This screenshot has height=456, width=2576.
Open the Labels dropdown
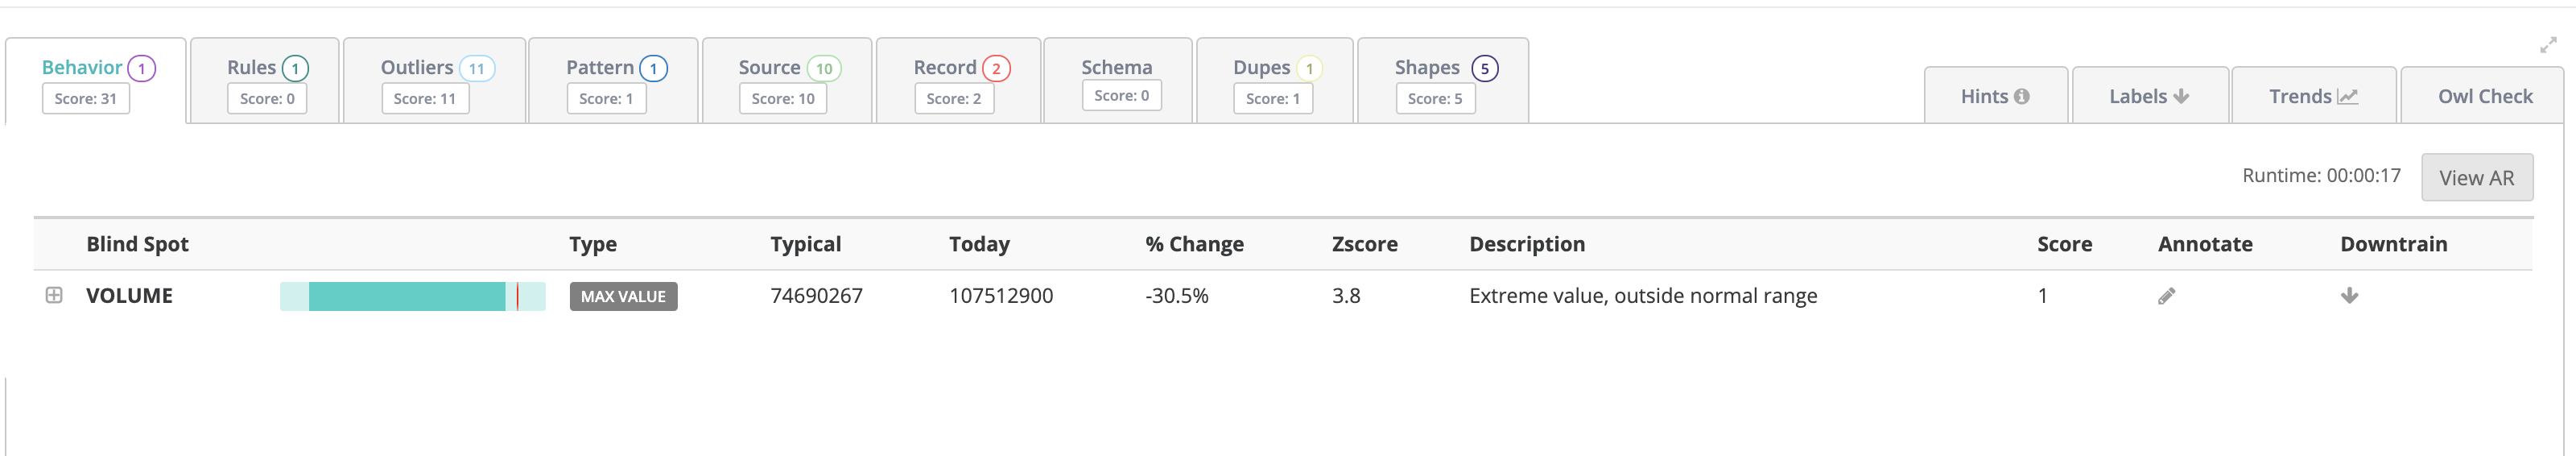pyautogui.click(x=2148, y=96)
